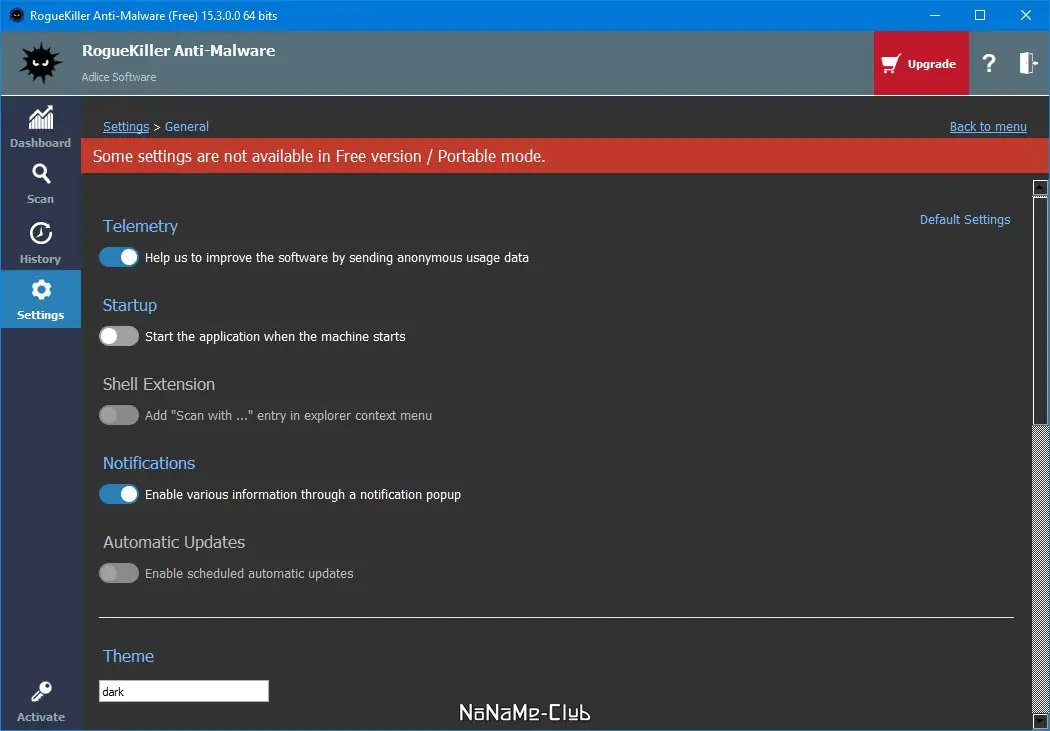Click the RogueKiller spiky logo
Image resolution: width=1050 pixels, height=731 pixels.
click(41, 63)
